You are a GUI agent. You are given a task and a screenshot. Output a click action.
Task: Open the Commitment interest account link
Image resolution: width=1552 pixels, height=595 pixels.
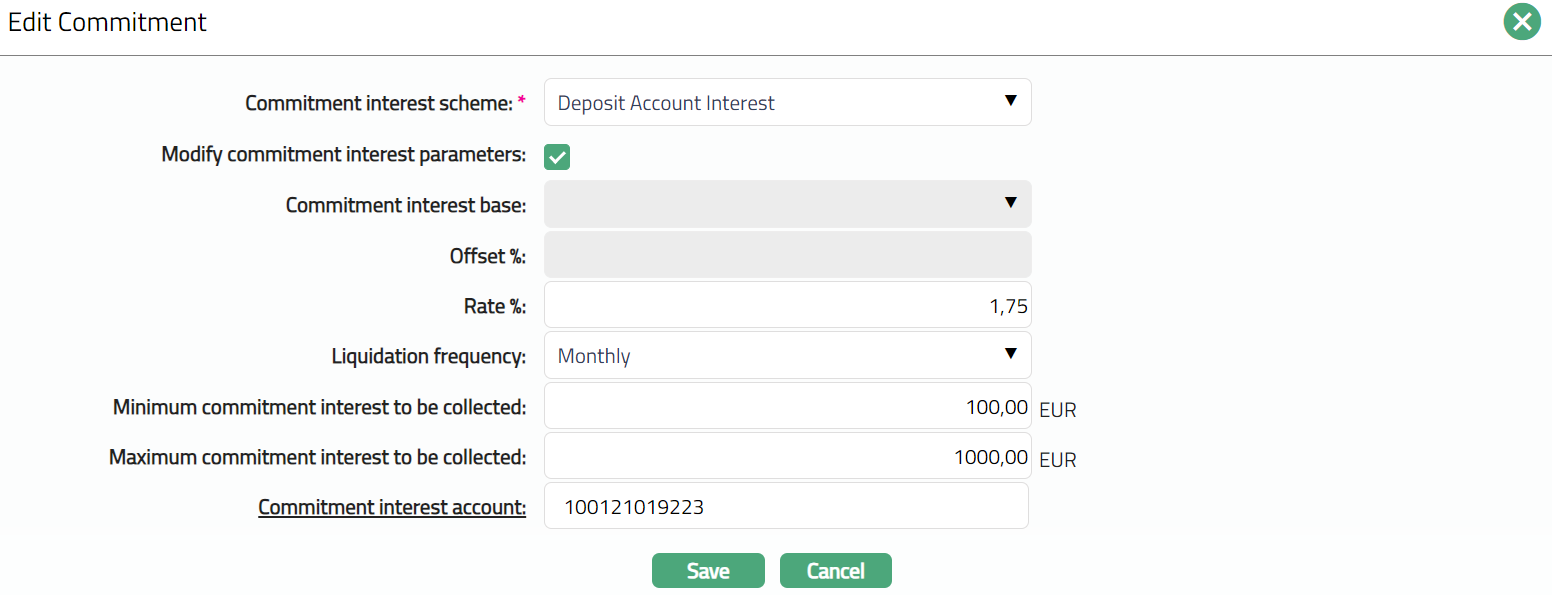(392, 508)
